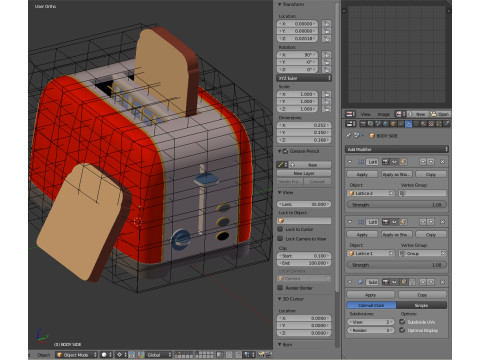Toggle the Grease Pencil checkbox
This screenshot has width=480, height=360.
[285, 151]
